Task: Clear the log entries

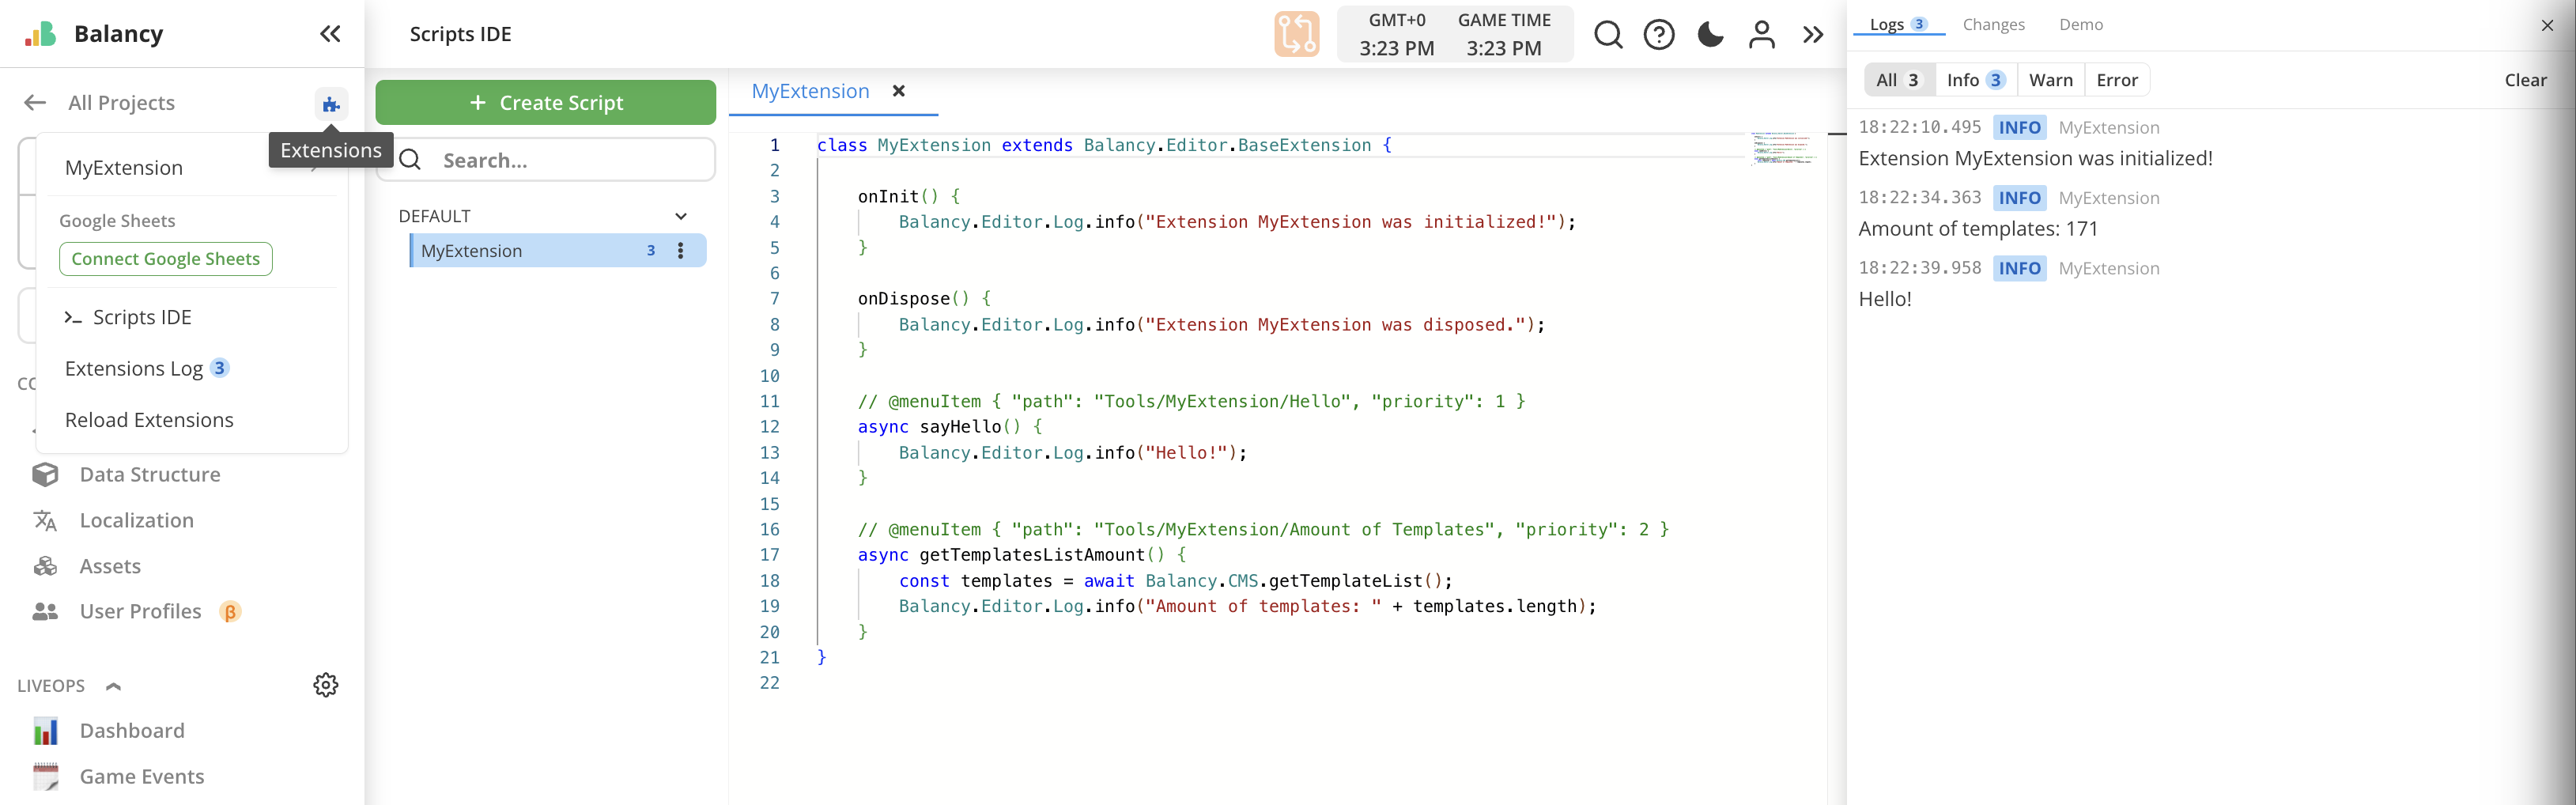Action: point(2525,80)
